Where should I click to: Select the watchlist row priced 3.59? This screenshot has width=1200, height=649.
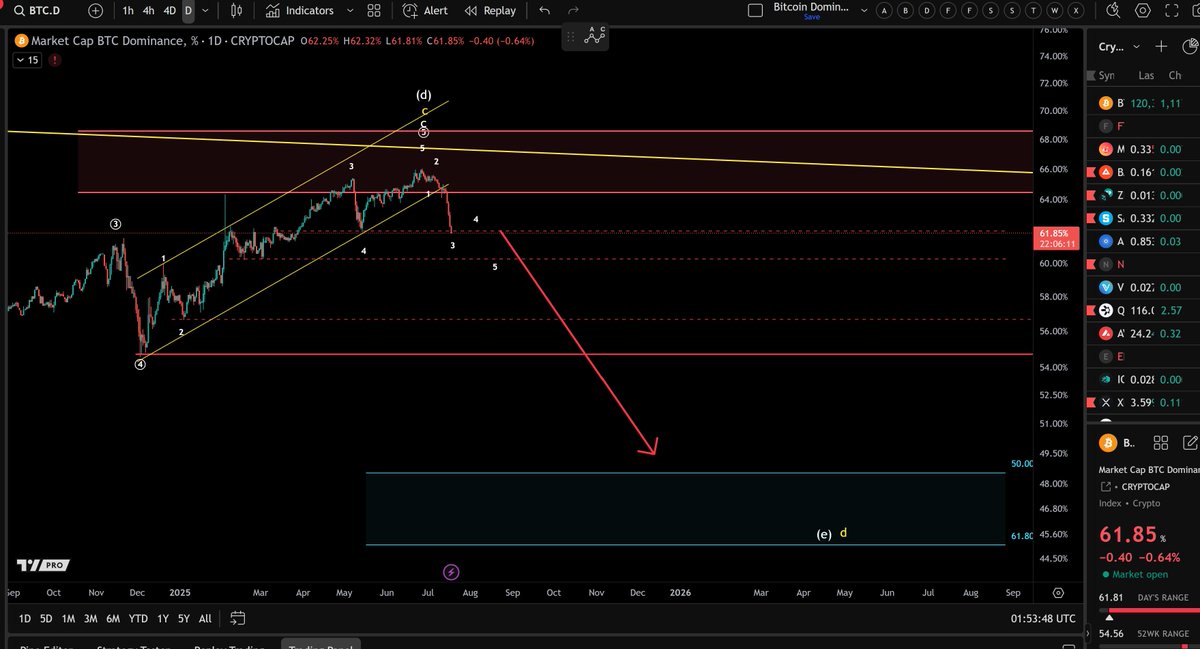(1143, 402)
